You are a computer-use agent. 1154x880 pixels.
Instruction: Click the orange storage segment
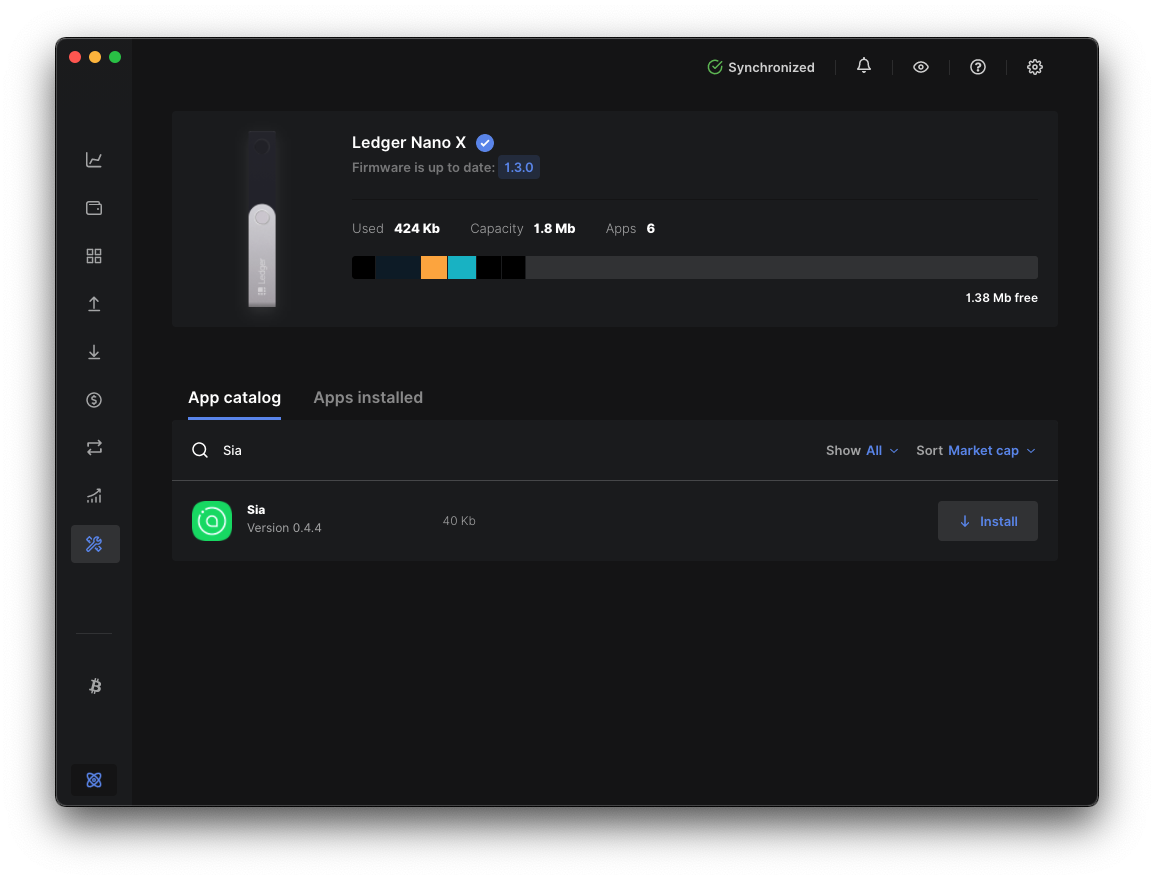tap(433, 267)
